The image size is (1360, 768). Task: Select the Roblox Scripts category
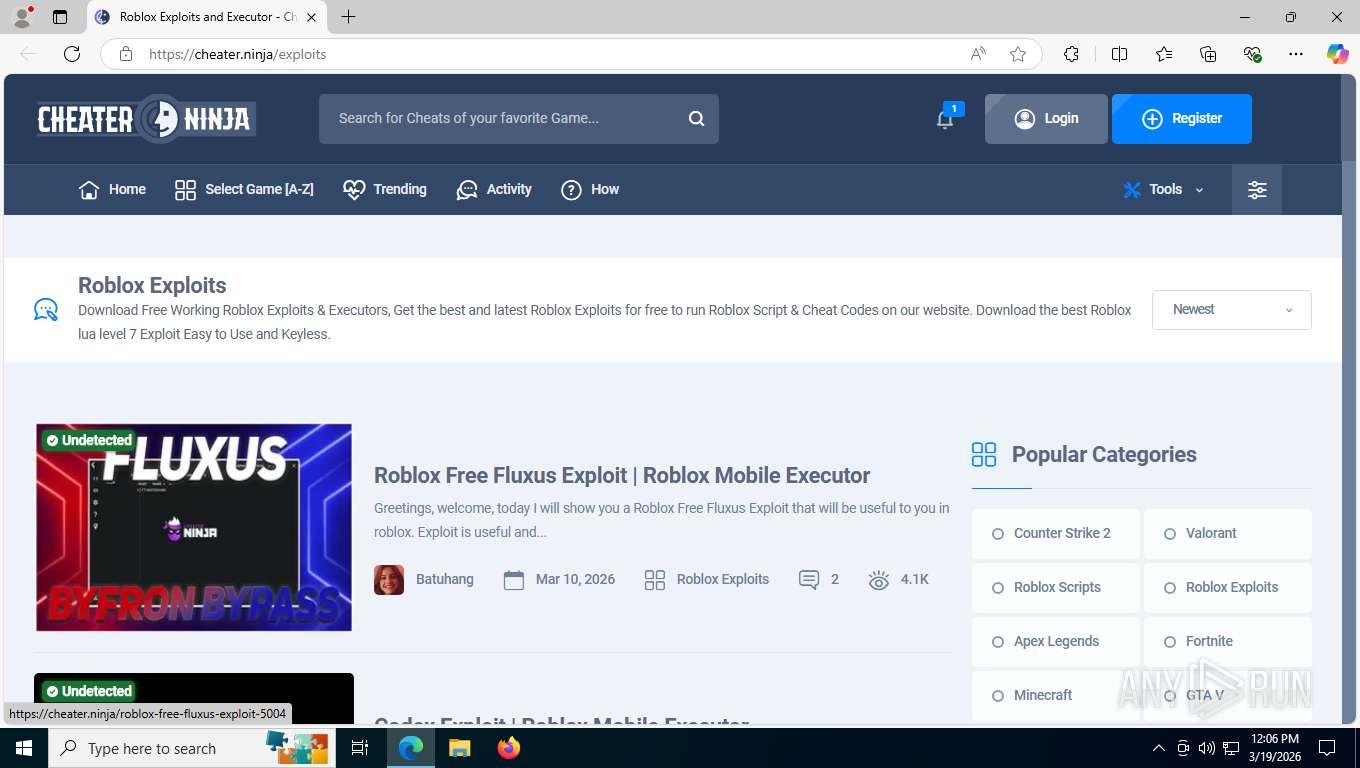(1056, 588)
